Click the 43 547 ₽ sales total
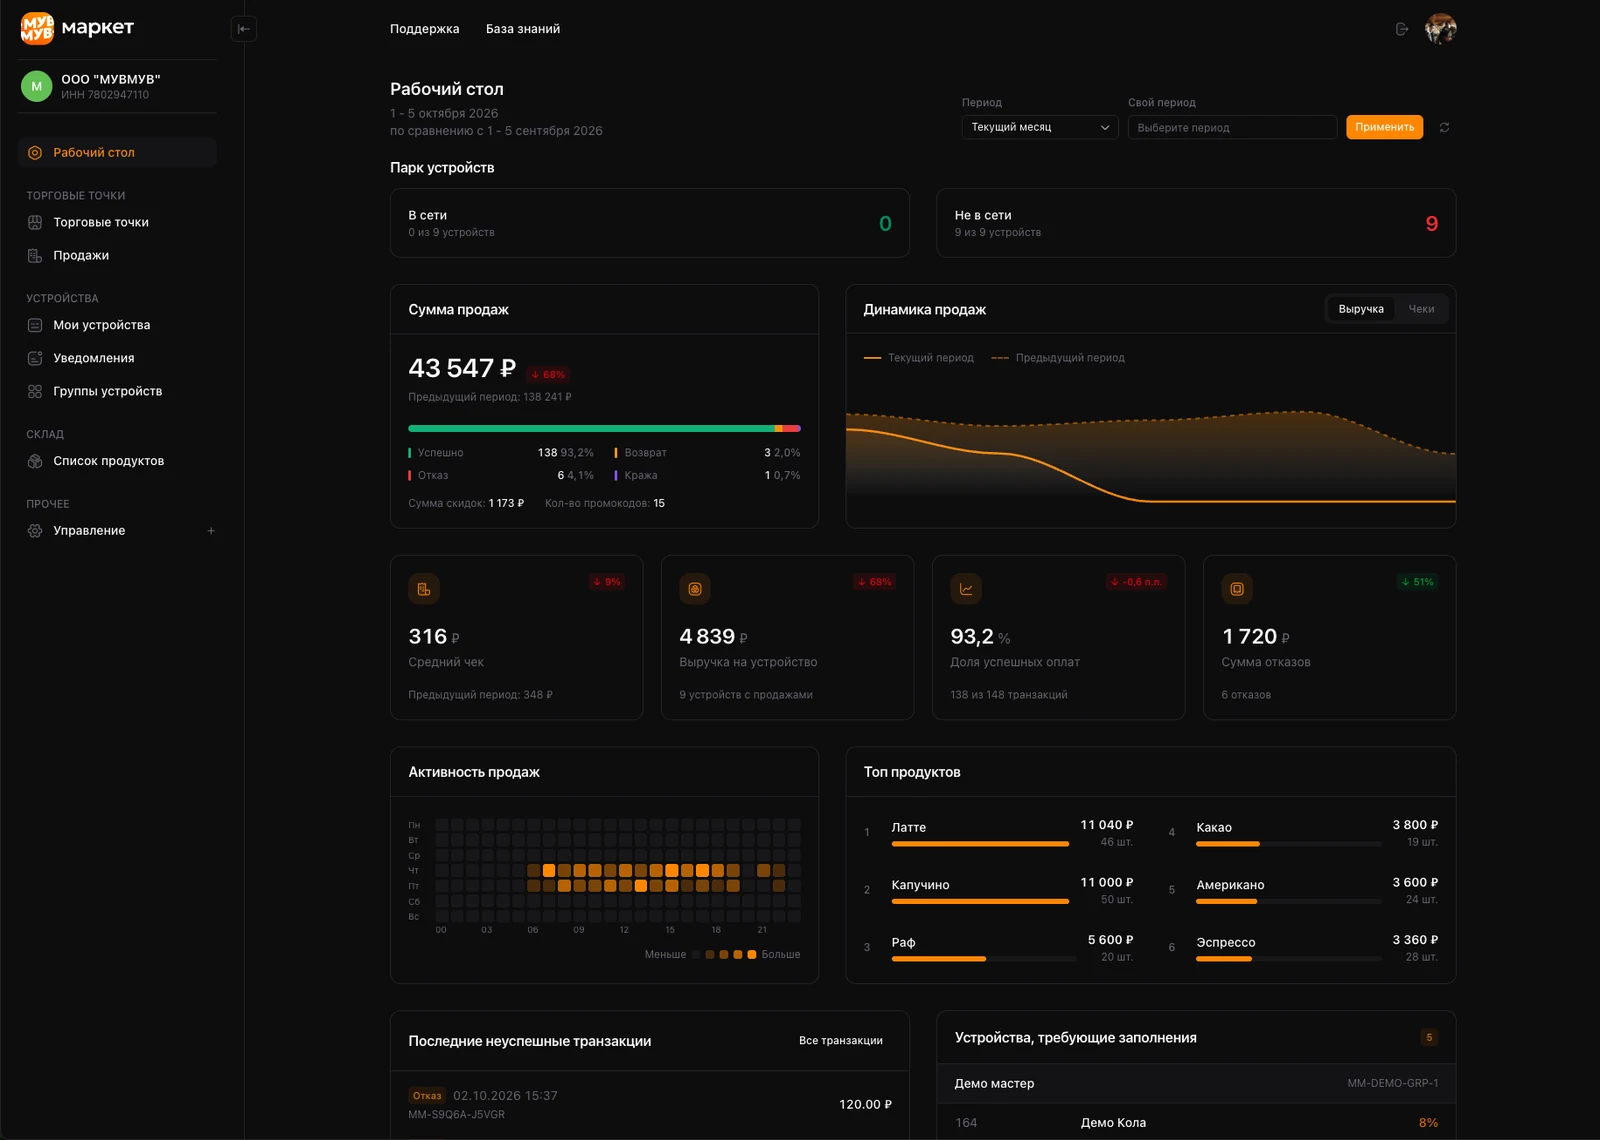 [x=462, y=368]
